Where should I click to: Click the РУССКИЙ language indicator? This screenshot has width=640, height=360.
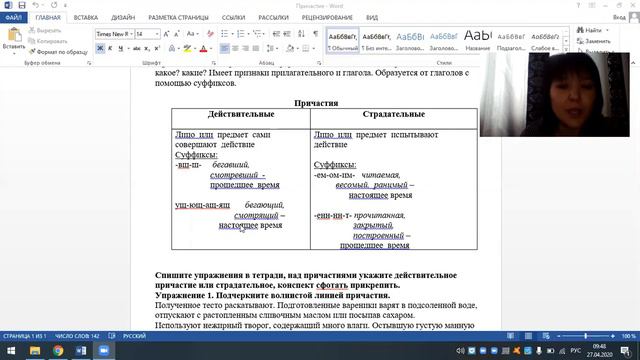click(x=134, y=336)
